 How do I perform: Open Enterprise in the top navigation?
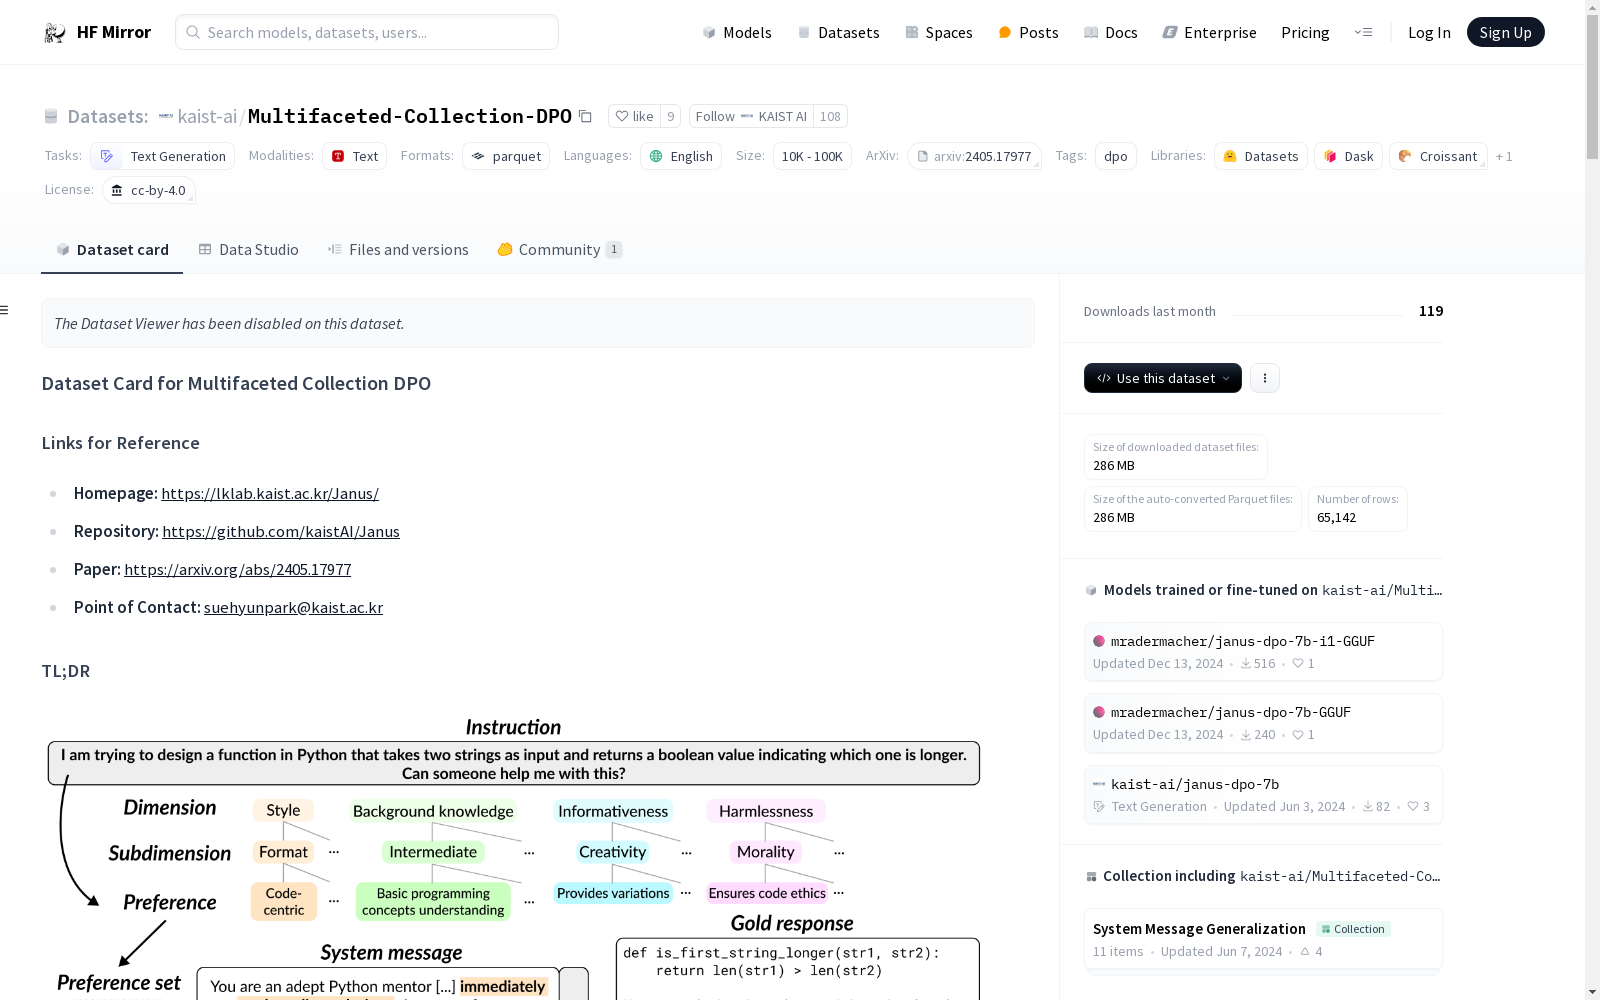(x=1210, y=33)
